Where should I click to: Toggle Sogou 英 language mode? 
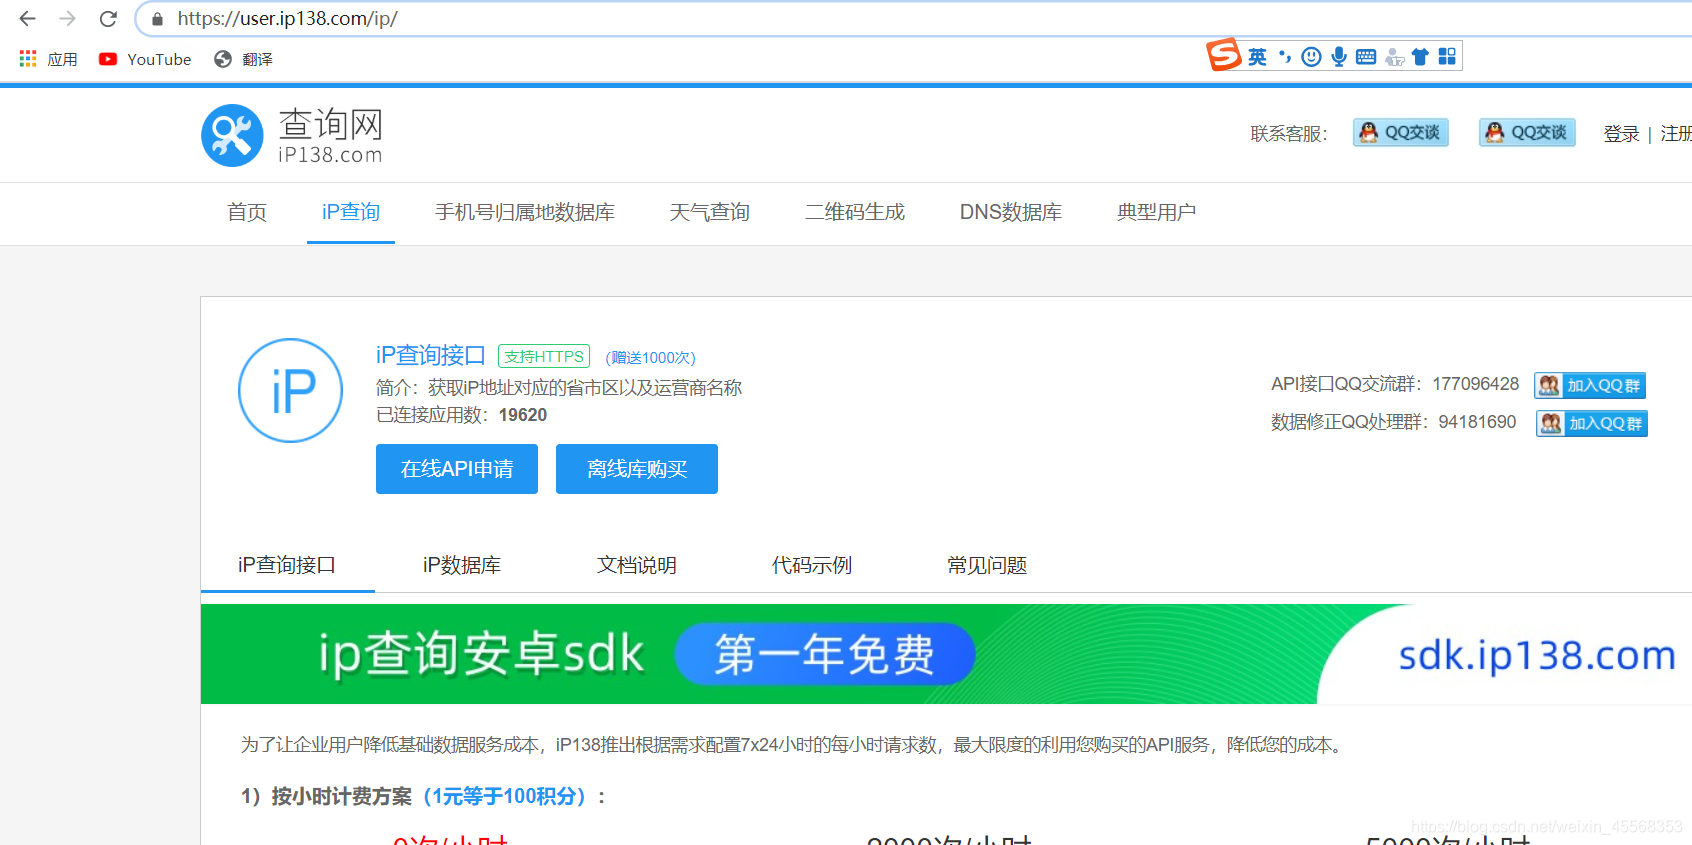coord(1257,57)
